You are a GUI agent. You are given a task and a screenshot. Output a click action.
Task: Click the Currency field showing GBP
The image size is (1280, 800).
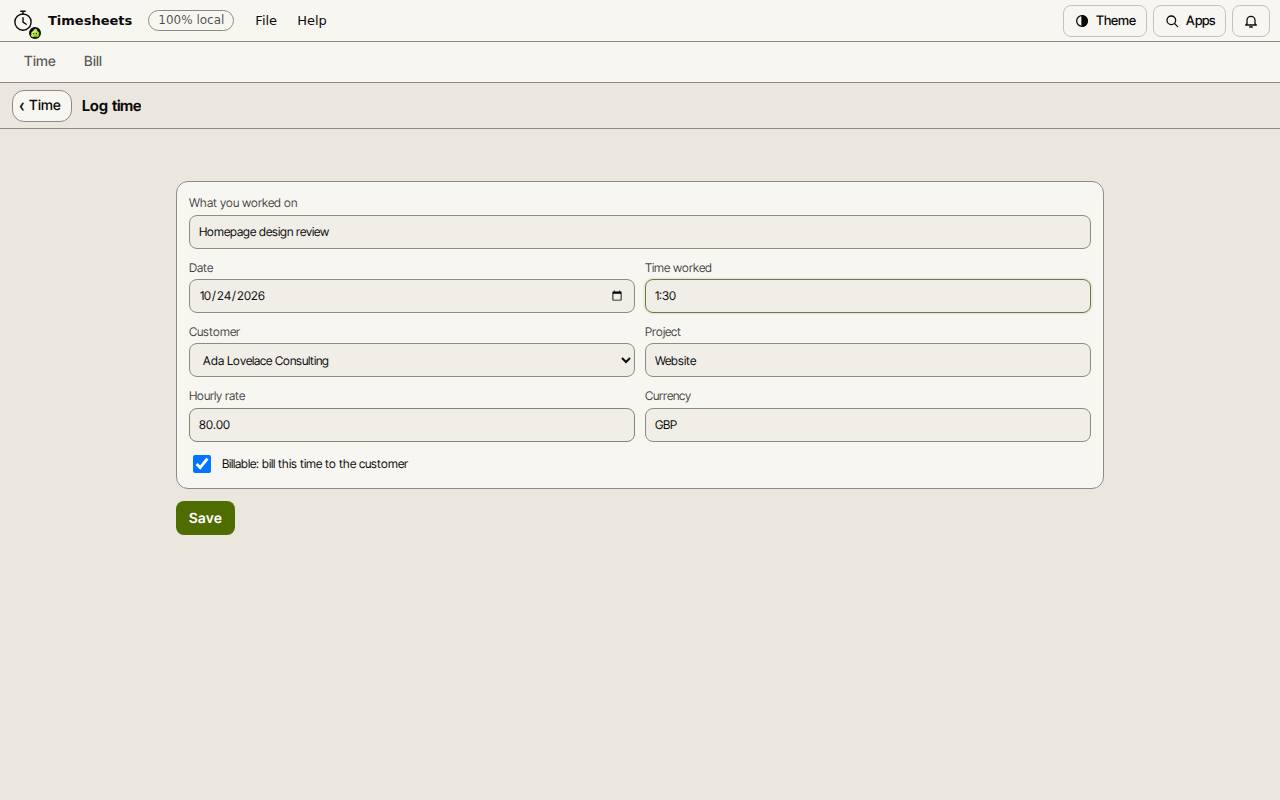click(868, 425)
